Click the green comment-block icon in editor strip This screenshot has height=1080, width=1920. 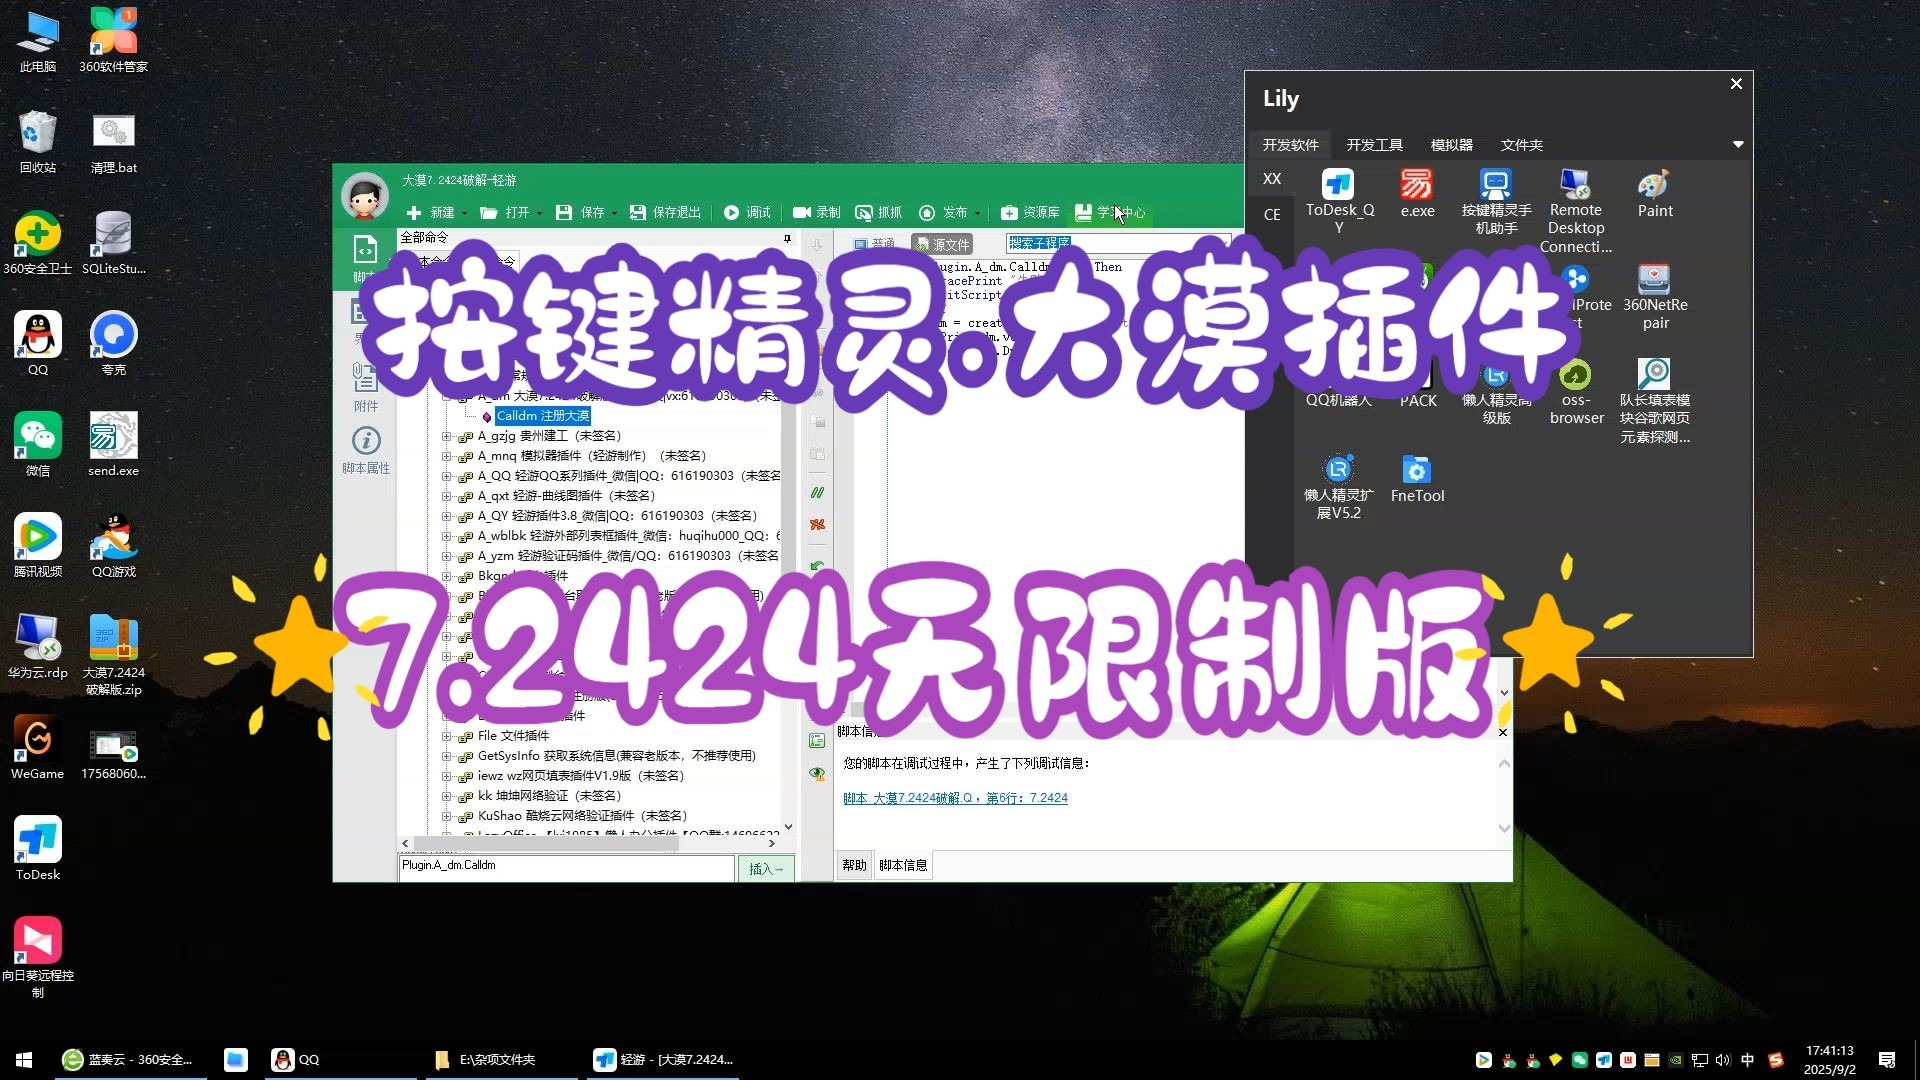[817, 492]
